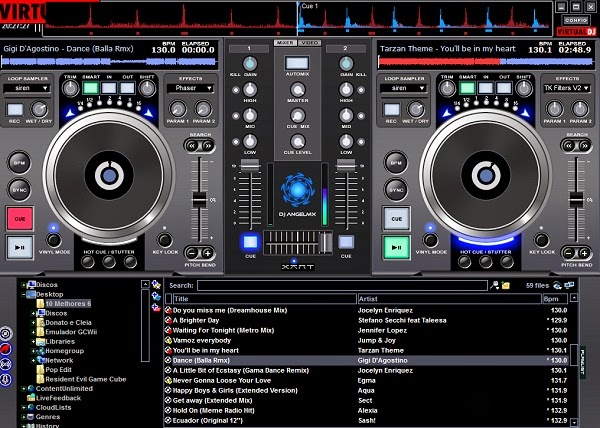Sort songs by Artist column header
Screen dimensions: 600x428
coord(450,299)
